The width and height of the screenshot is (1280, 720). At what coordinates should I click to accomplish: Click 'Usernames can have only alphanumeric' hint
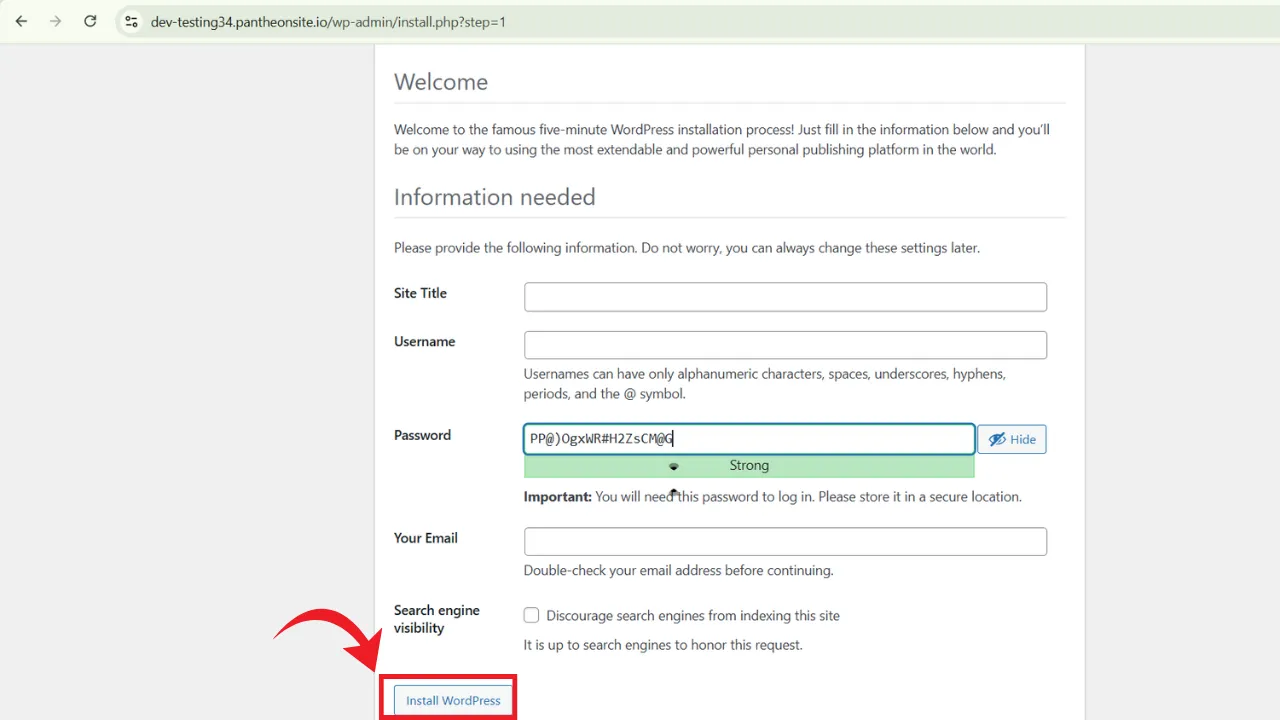coord(765,384)
